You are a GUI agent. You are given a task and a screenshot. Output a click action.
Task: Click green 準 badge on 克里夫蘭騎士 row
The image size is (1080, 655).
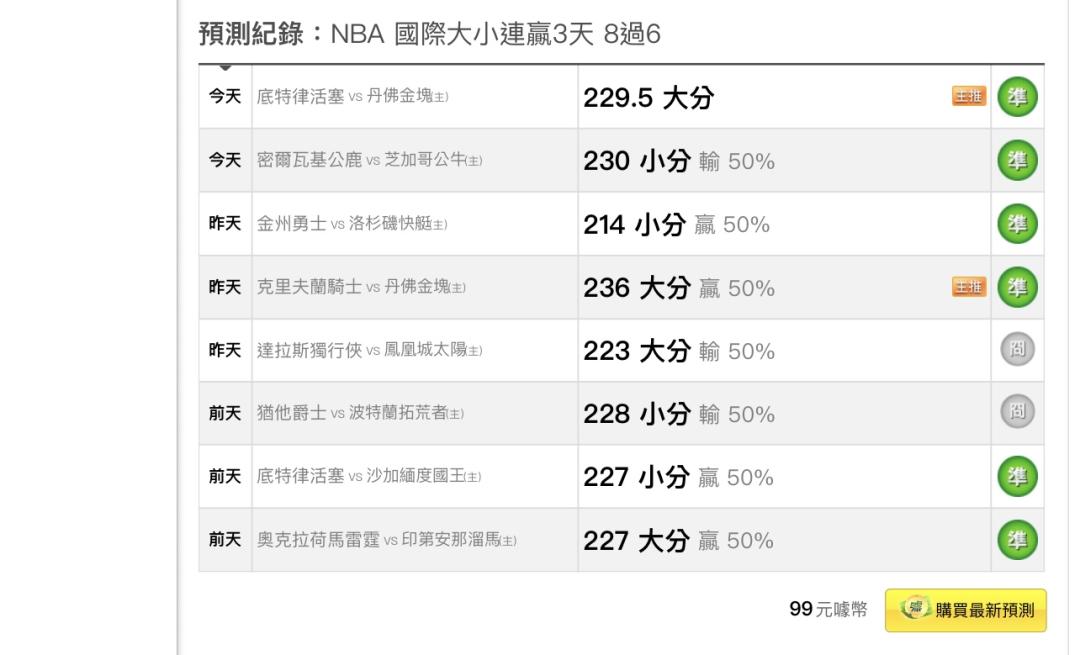[x=1017, y=287]
